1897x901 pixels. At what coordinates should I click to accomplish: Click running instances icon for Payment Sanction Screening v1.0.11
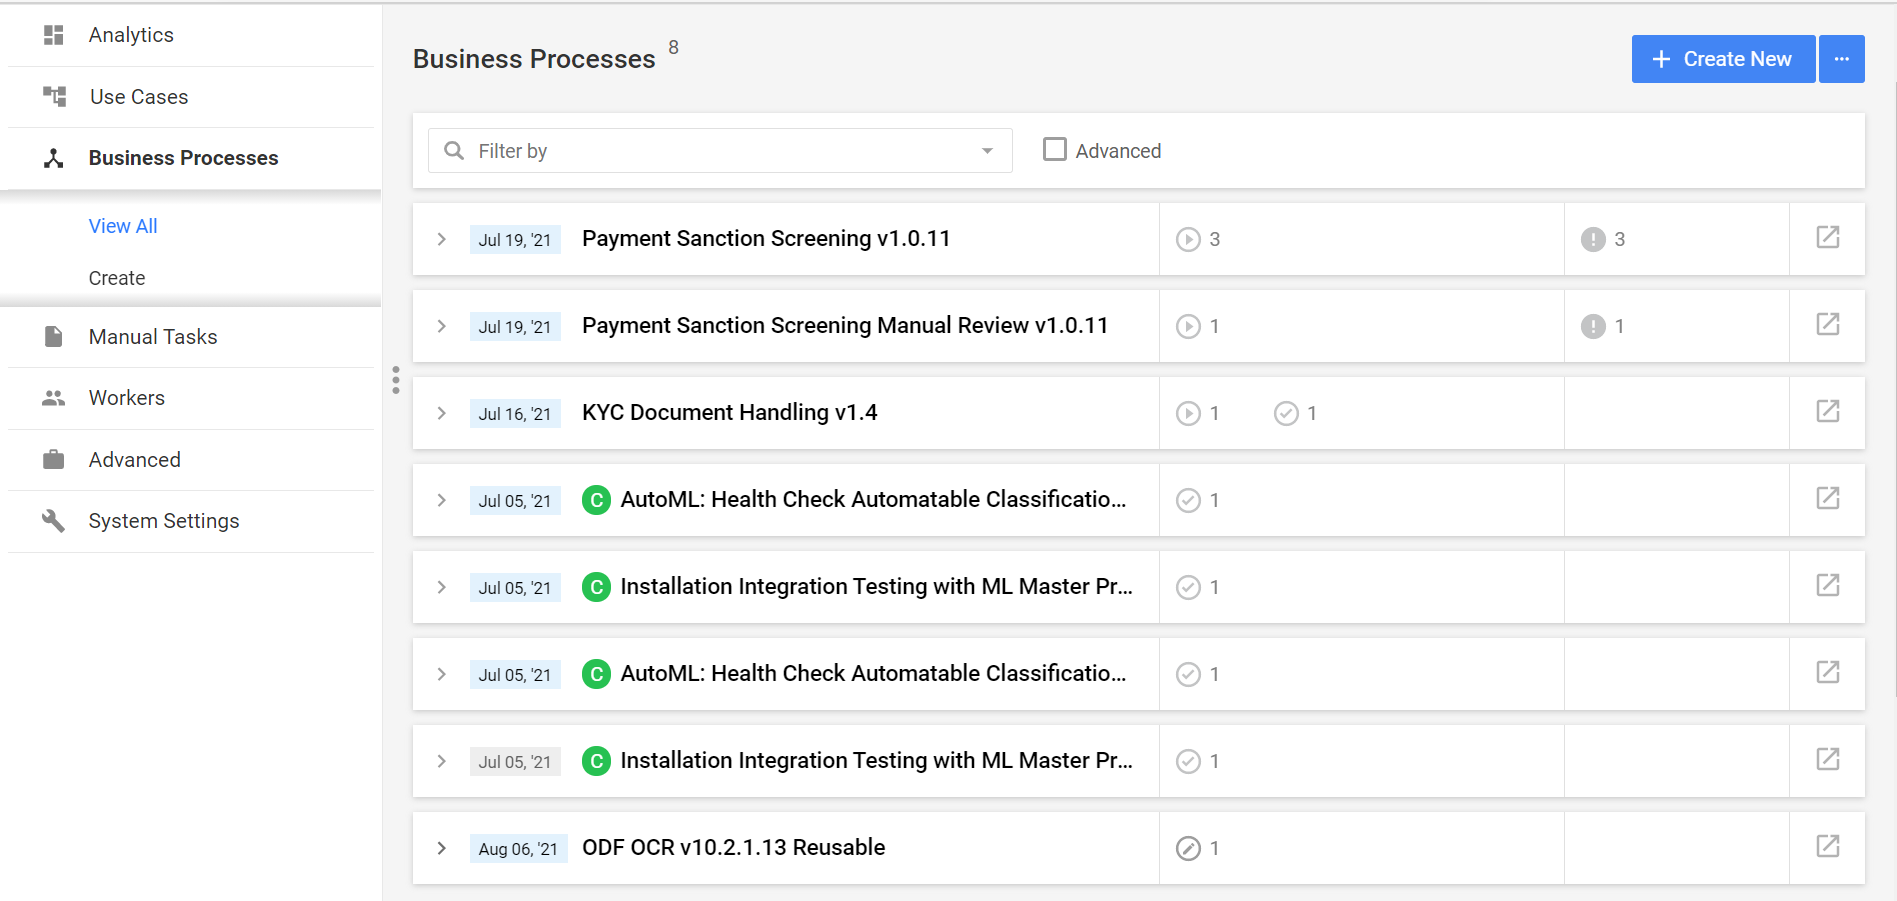click(x=1188, y=239)
